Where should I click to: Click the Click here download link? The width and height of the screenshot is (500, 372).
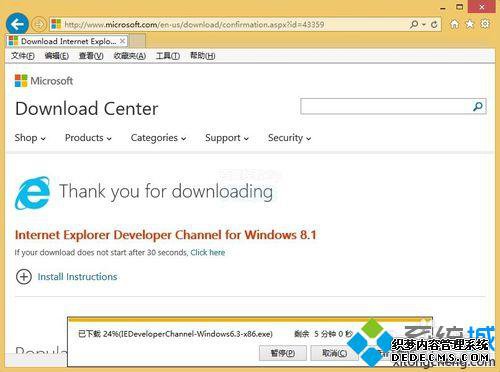pyautogui.click(x=208, y=252)
